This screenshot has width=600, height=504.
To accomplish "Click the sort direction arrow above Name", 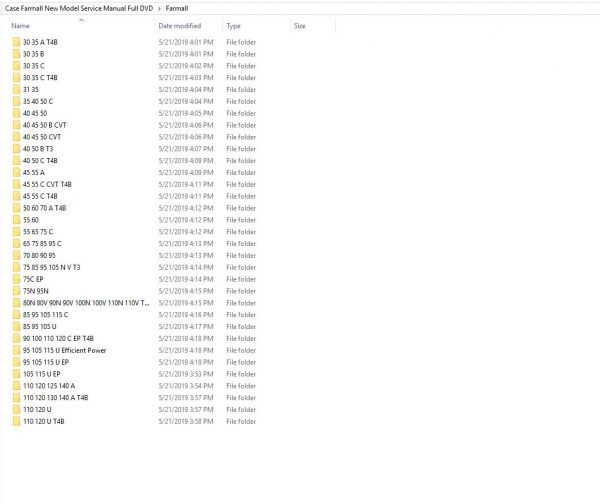I will [x=81, y=20].
